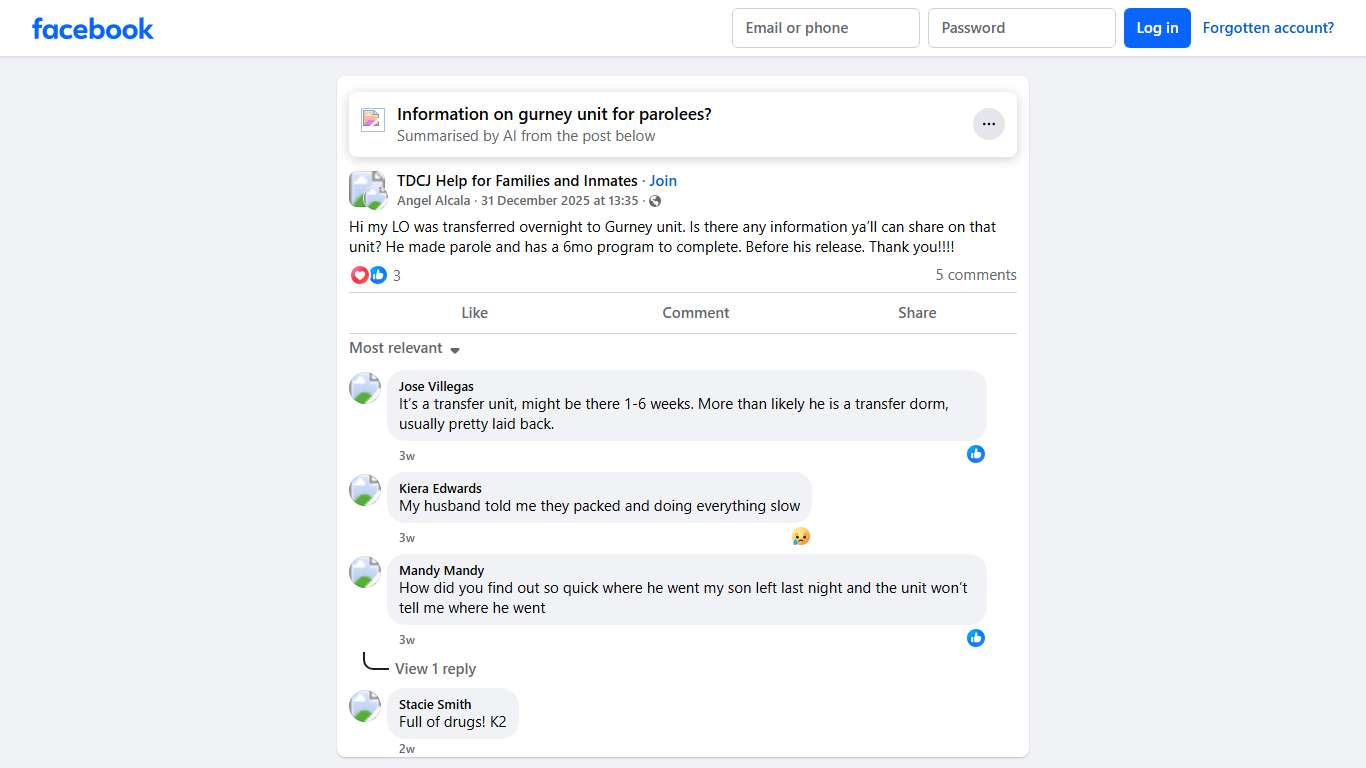Click the Log in button
1366x768 pixels.
pyautogui.click(x=1157, y=28)
